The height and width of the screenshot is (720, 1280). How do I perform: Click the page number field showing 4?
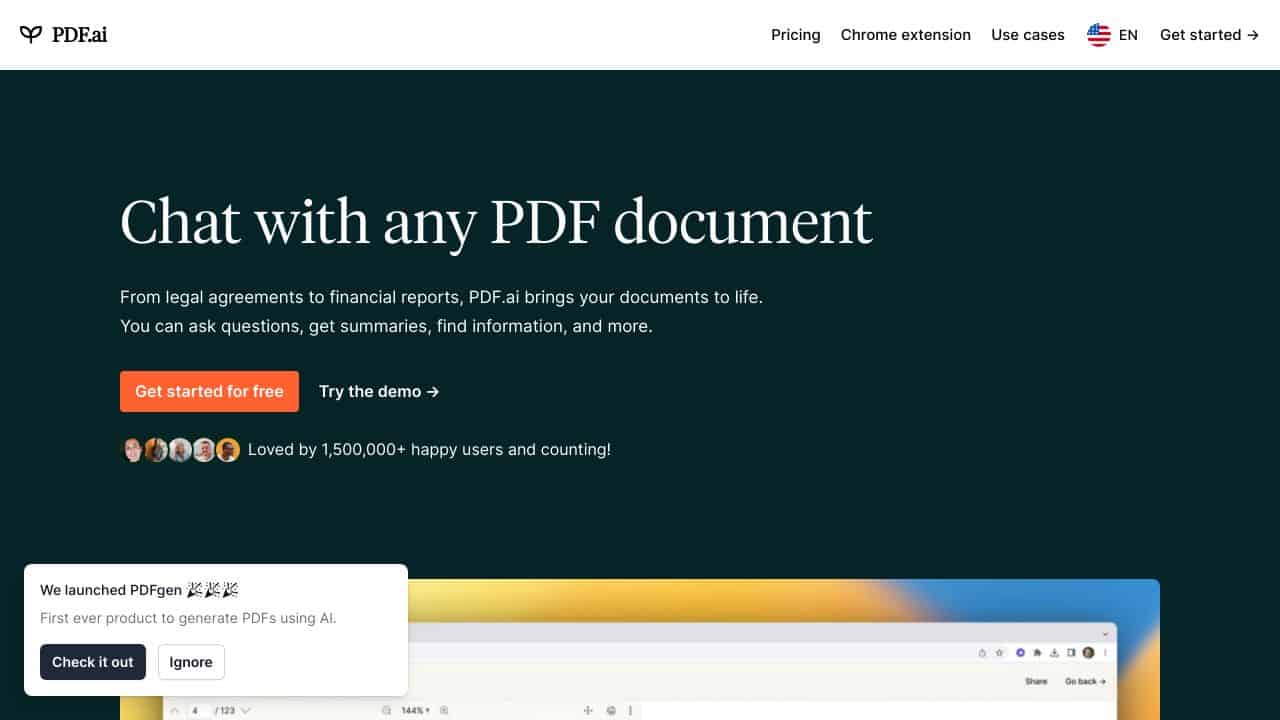[x=197, y=711]
